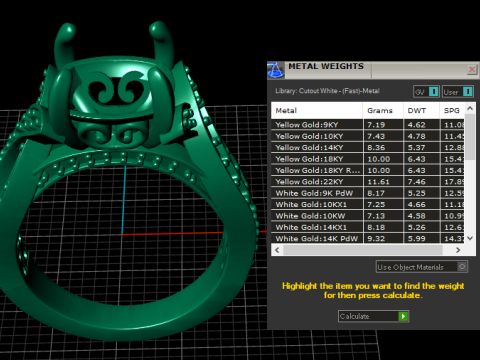Sort by the DWT column header
This screenshot has width=480, height=360.
(421, 110)
